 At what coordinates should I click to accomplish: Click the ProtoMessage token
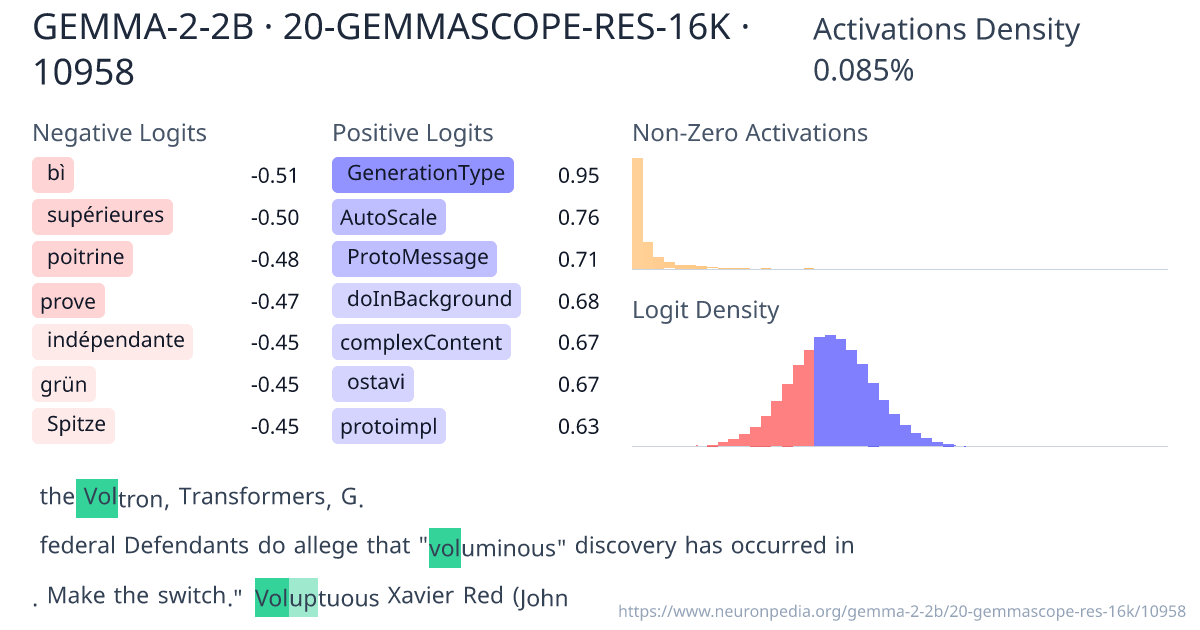click(x=413, y=258)
